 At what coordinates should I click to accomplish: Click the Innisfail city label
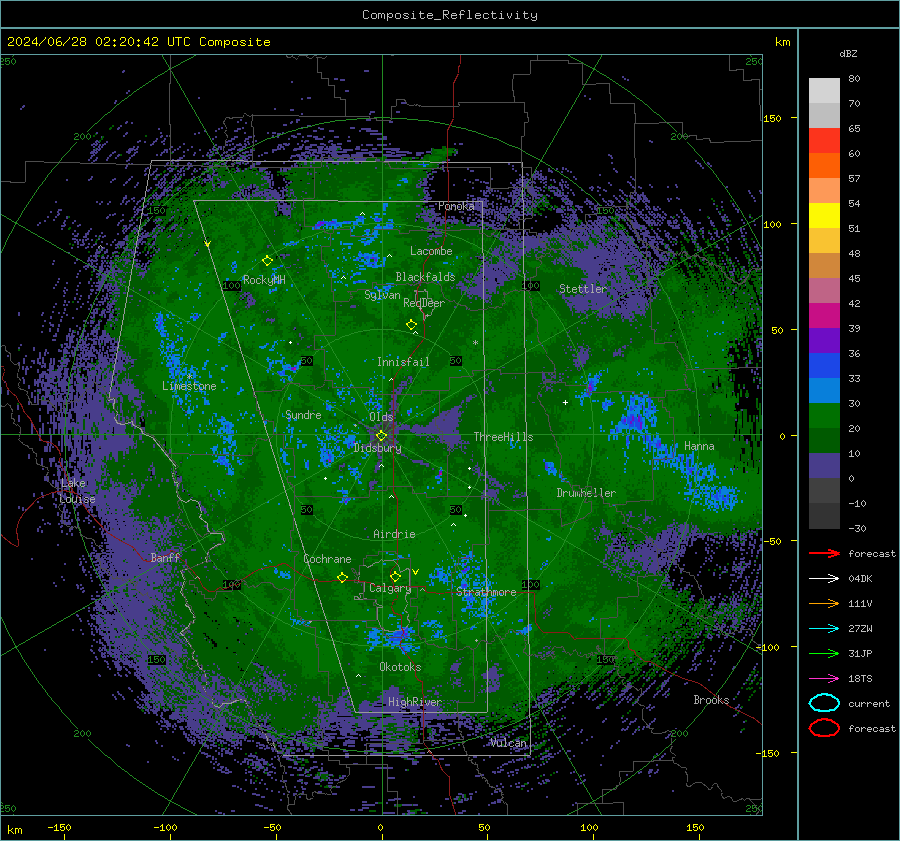point(403,362)
